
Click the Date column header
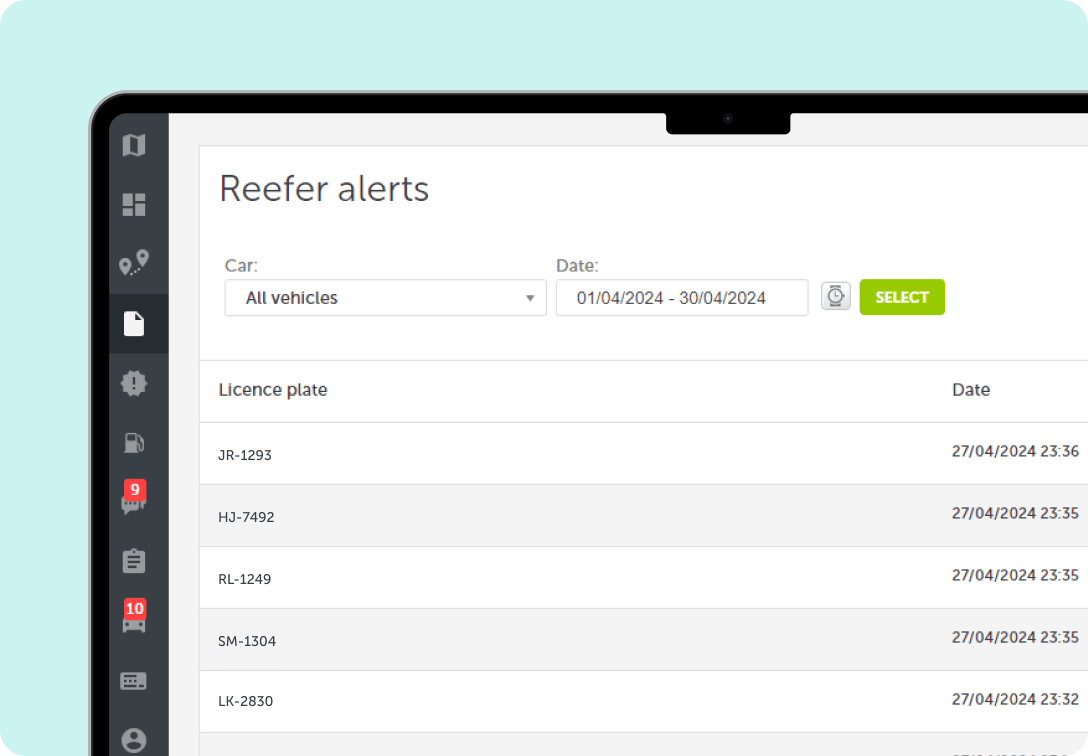(x=971, y=390)
